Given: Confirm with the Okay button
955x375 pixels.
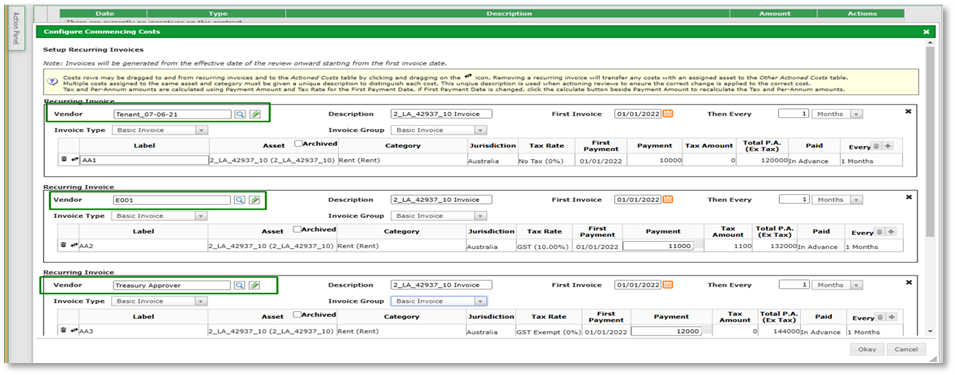Looking at the screenshot, I should [867, 349].
